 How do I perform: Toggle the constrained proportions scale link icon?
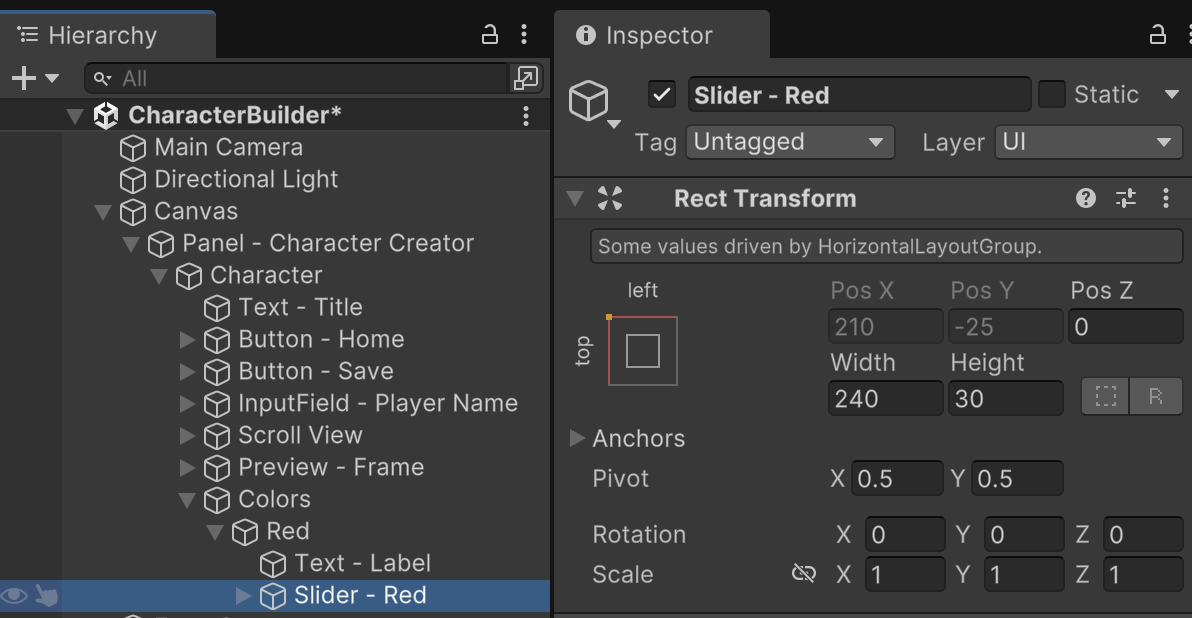pyautogui.click(x=804, y=574)
